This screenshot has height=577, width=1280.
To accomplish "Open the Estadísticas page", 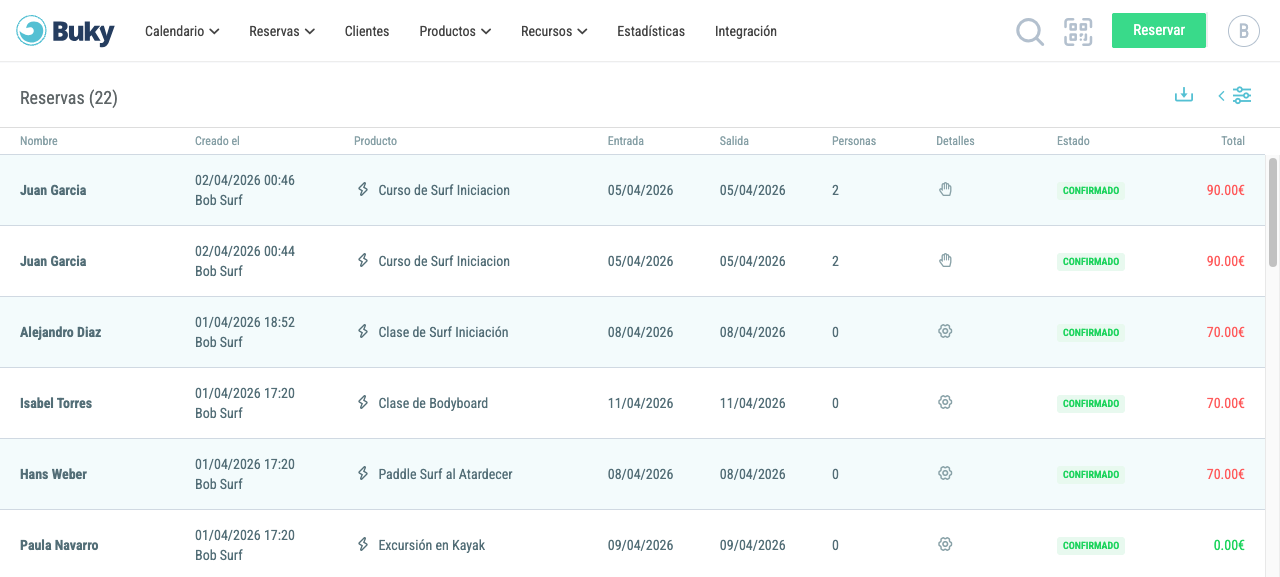I will coord(651,31).
